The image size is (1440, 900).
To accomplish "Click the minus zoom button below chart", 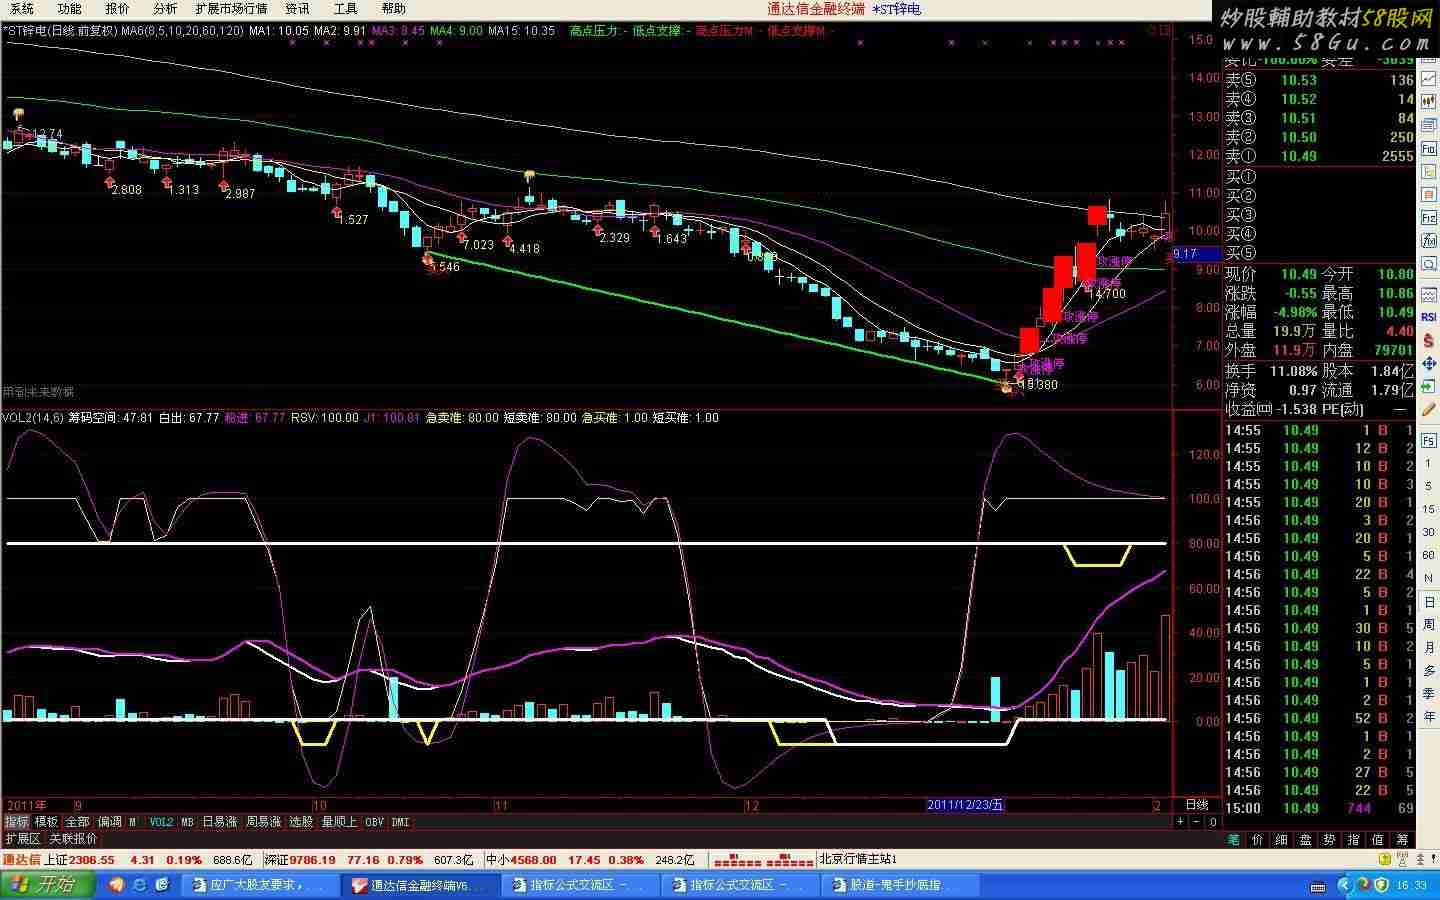I will (1197, 822).
